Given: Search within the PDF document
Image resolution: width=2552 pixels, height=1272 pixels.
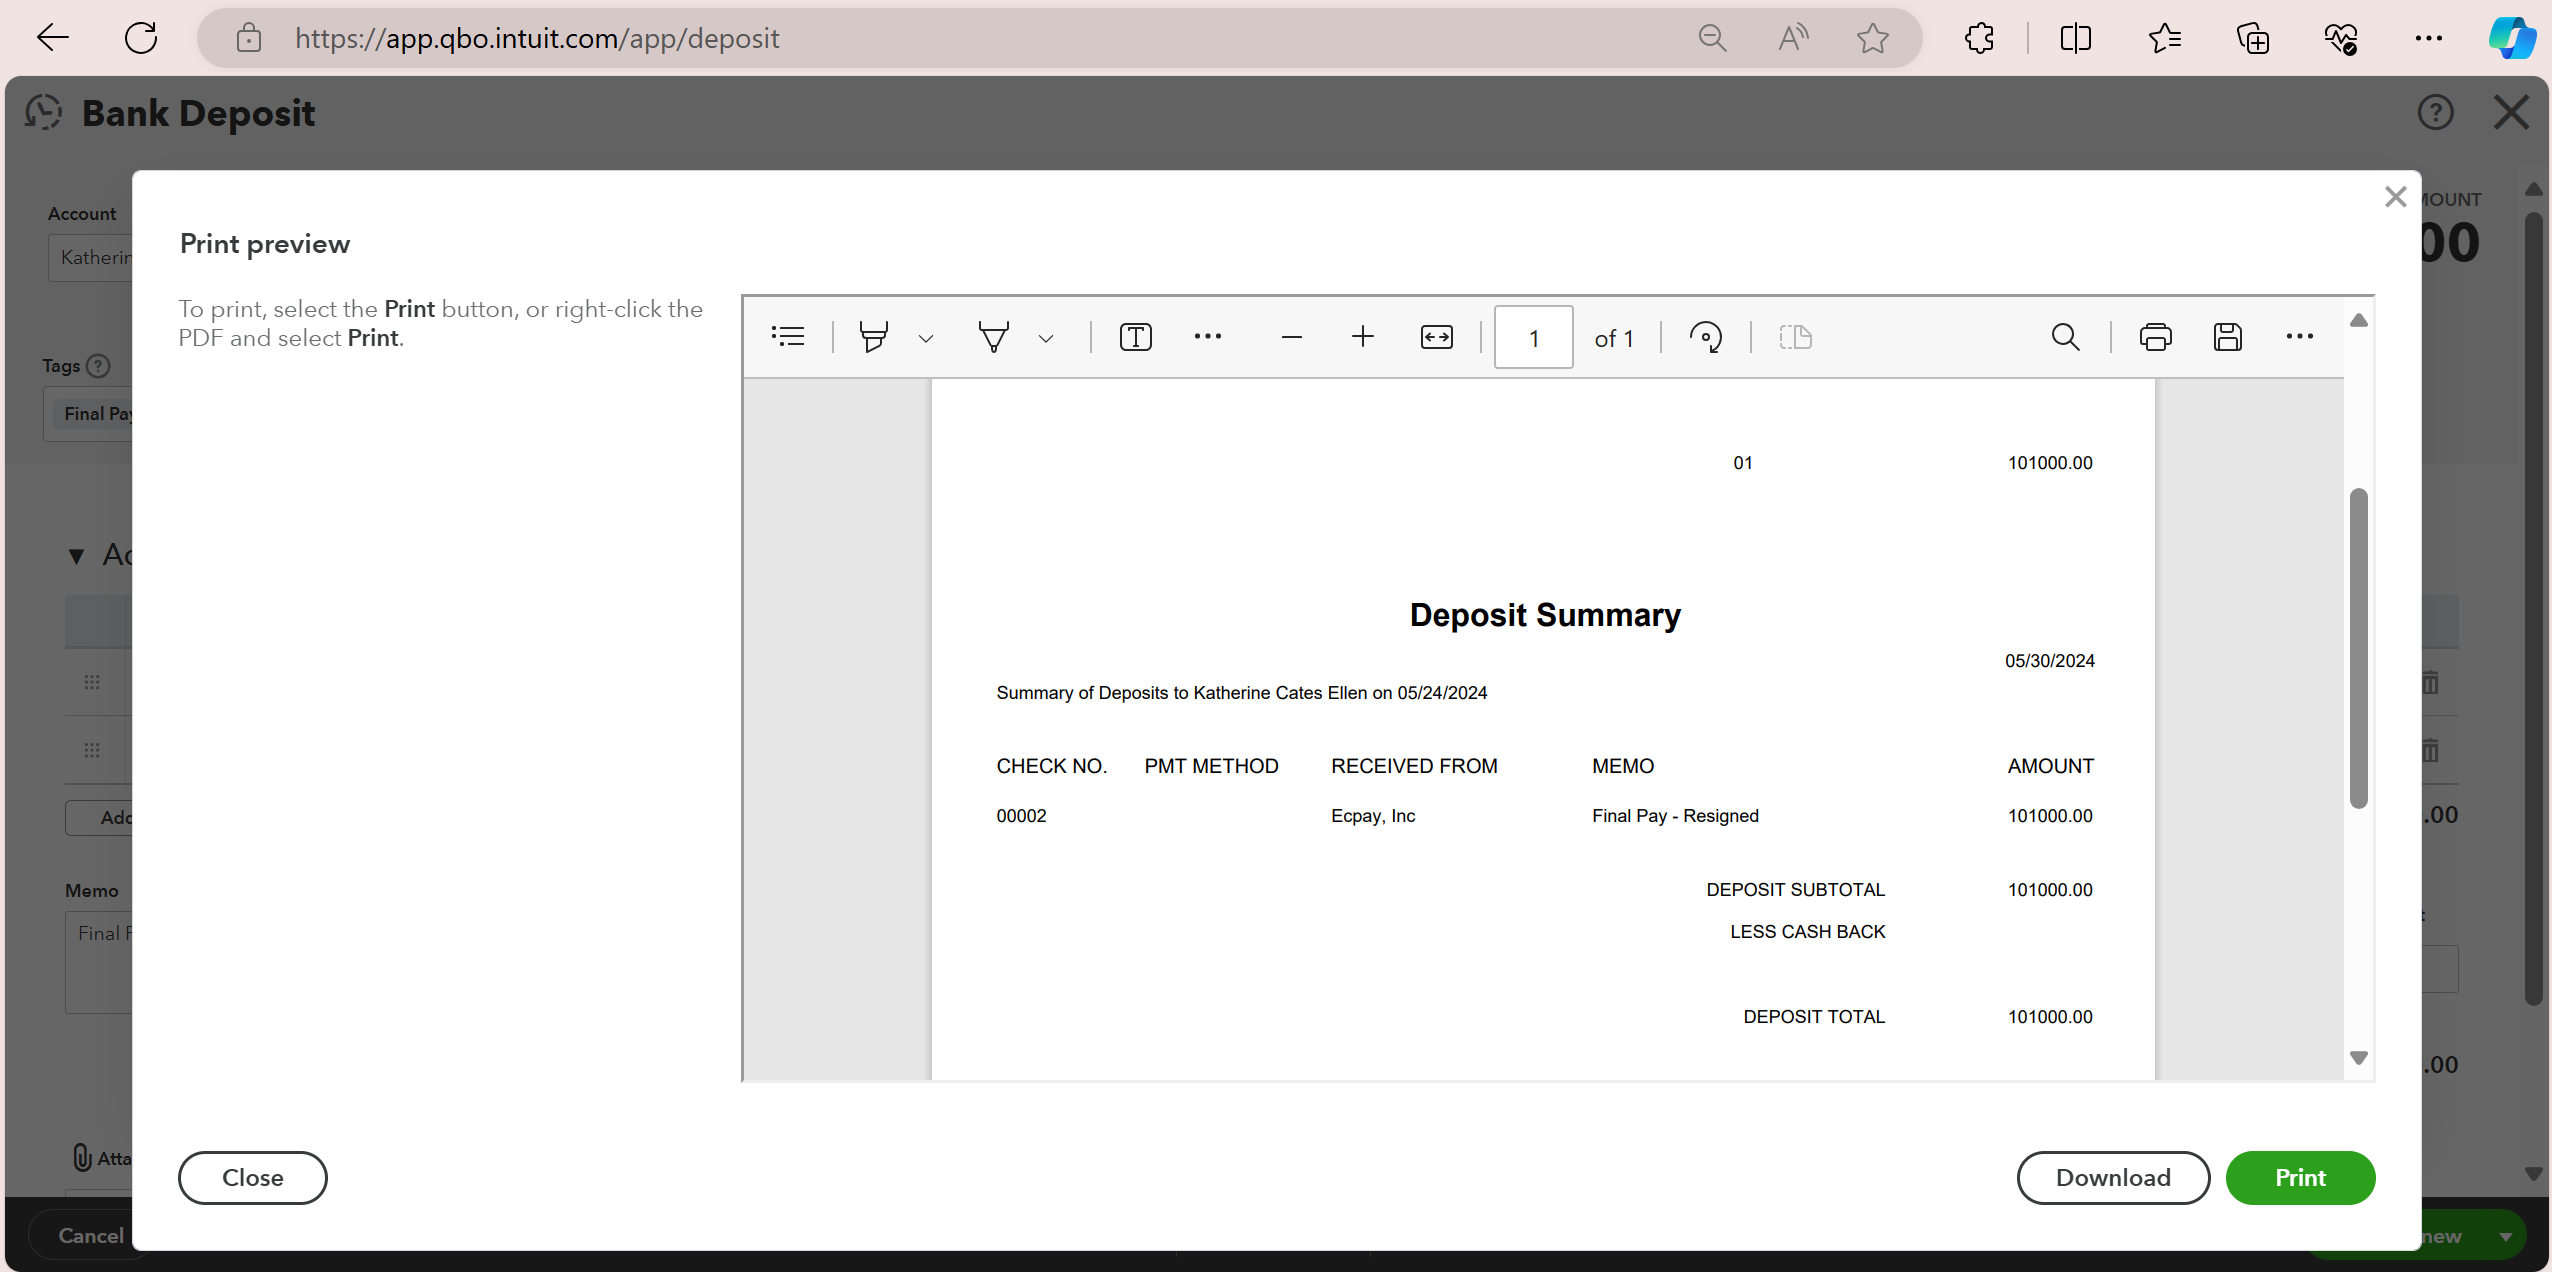Looking at the screenshot, I should pos(2065,337).
